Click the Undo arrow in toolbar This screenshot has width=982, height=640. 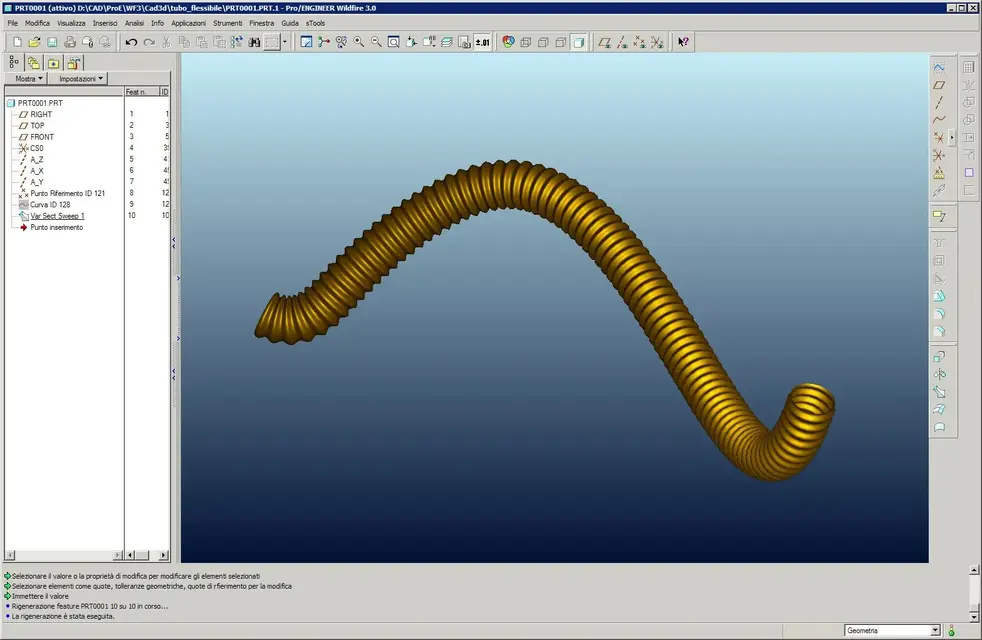coord(131,42)
